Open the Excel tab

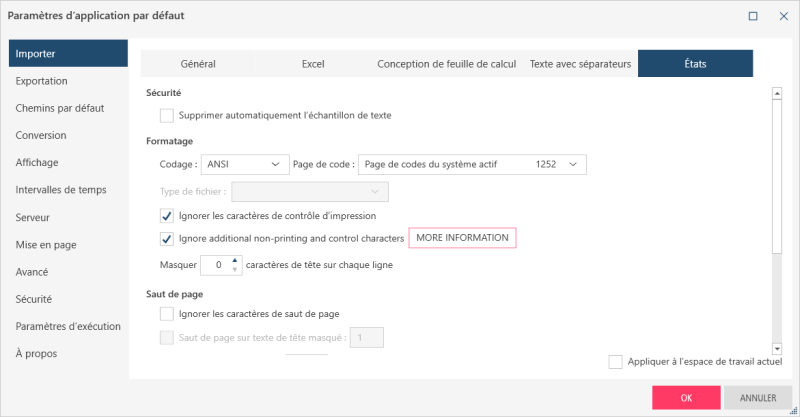[313, 64]
